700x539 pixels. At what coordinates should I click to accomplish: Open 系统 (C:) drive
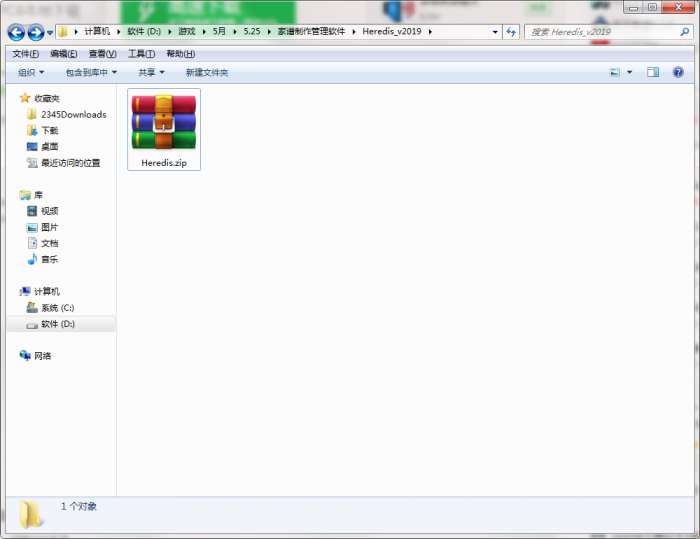point(58,308)
